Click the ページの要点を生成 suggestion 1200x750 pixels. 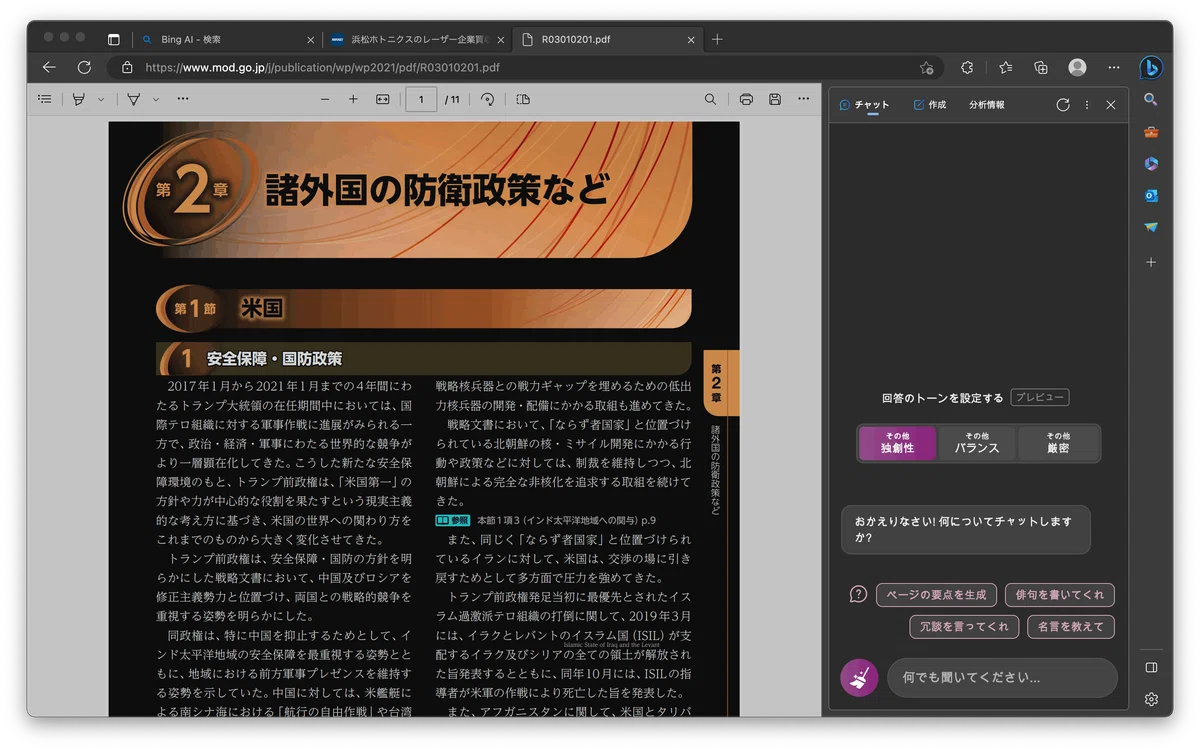936,595
